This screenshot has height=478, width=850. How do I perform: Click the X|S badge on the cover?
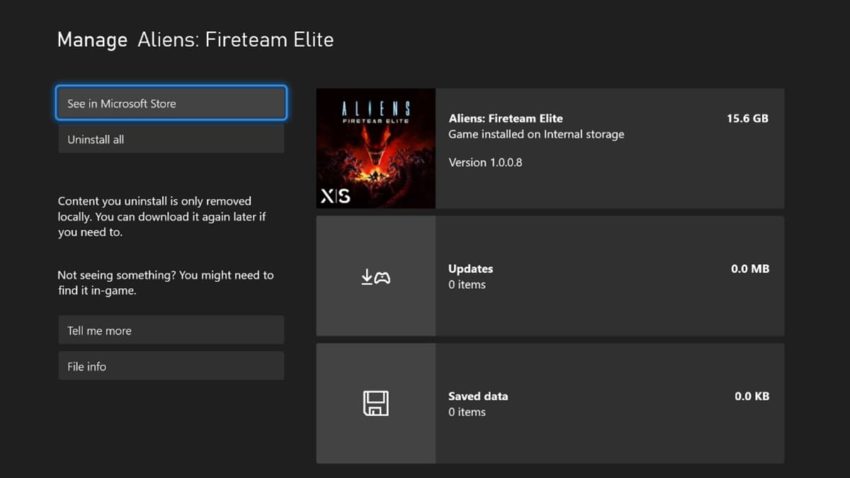[335, 196]
